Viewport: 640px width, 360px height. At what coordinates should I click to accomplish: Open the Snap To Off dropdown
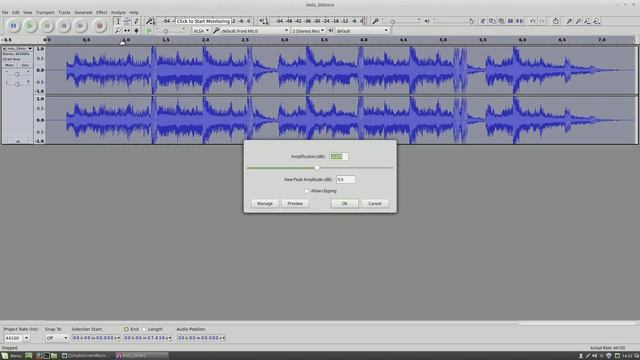point(56,338)
